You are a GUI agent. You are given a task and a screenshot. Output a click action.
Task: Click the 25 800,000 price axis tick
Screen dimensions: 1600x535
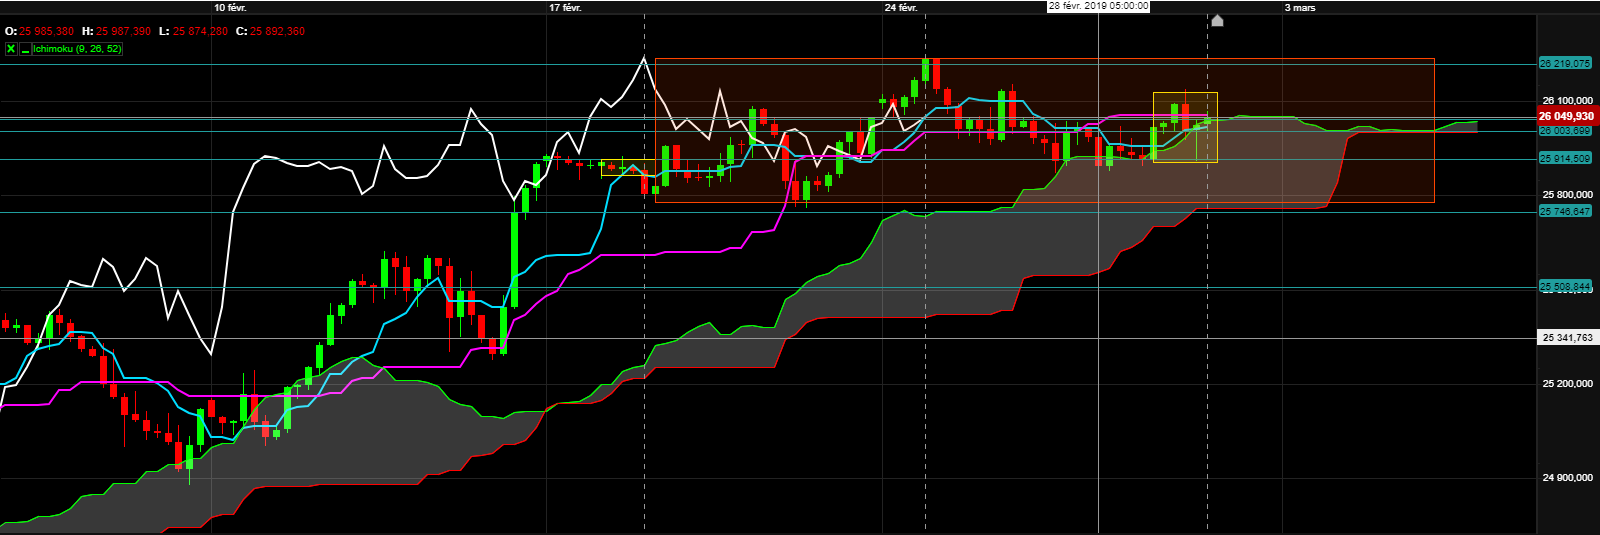pyautogui.click(x=1567, y=194)
